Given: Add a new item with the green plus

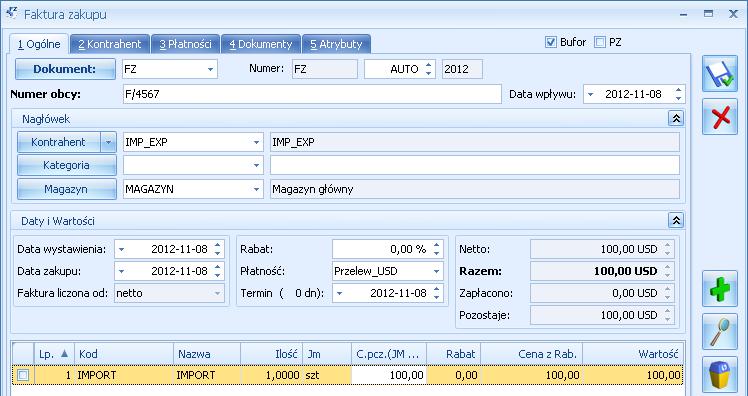Looking at the screenshot, I should [720, 289].
